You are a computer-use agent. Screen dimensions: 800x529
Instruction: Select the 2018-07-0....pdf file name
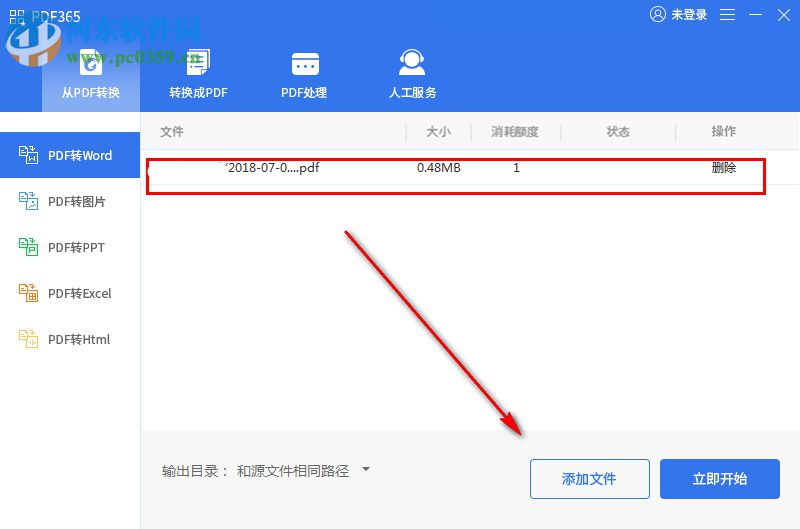(271, 168)
